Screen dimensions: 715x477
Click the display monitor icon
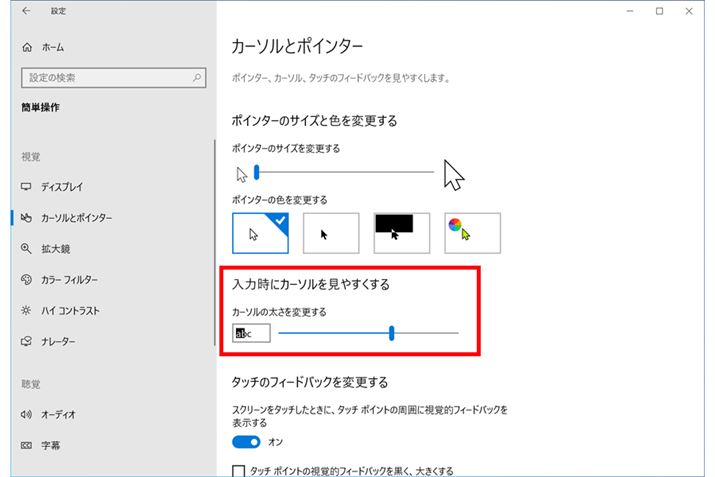pos(26,187)
